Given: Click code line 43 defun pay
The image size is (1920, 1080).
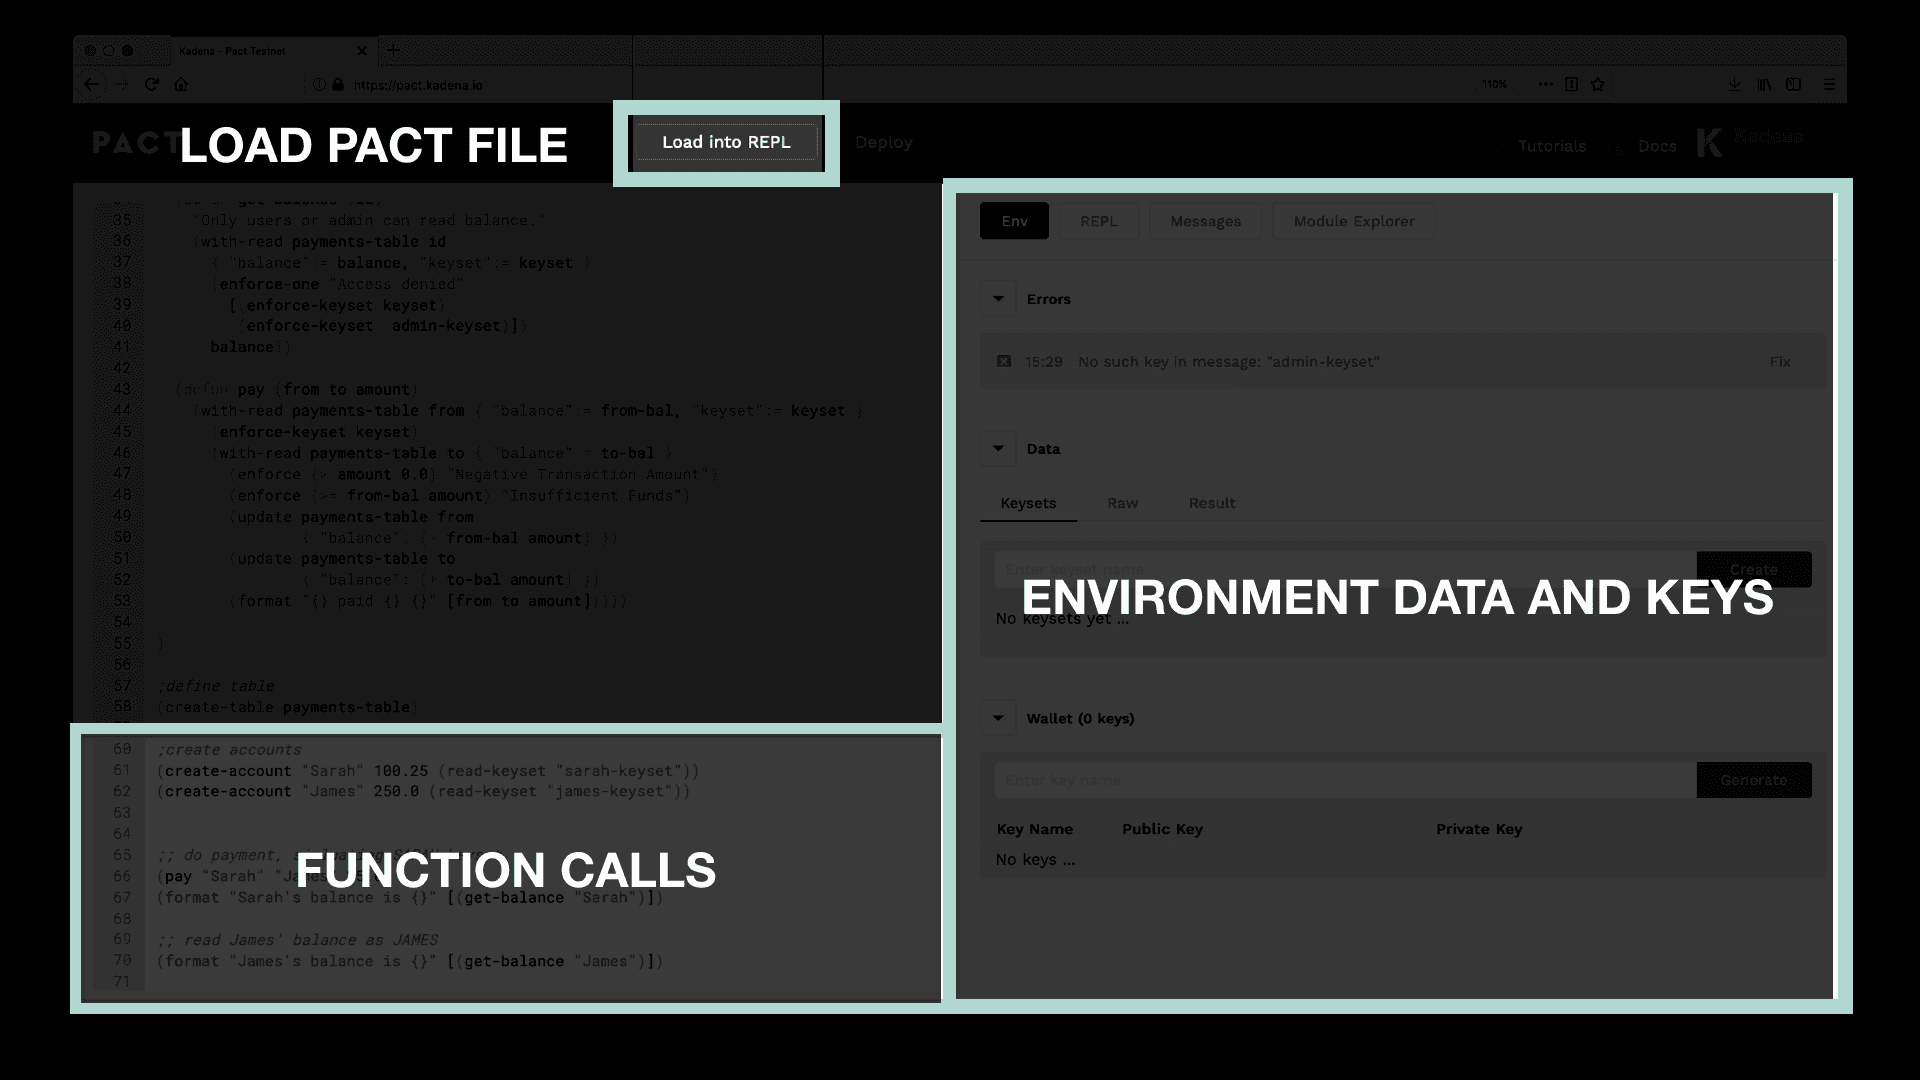Looking at the screenshot, I should (297, 390).
